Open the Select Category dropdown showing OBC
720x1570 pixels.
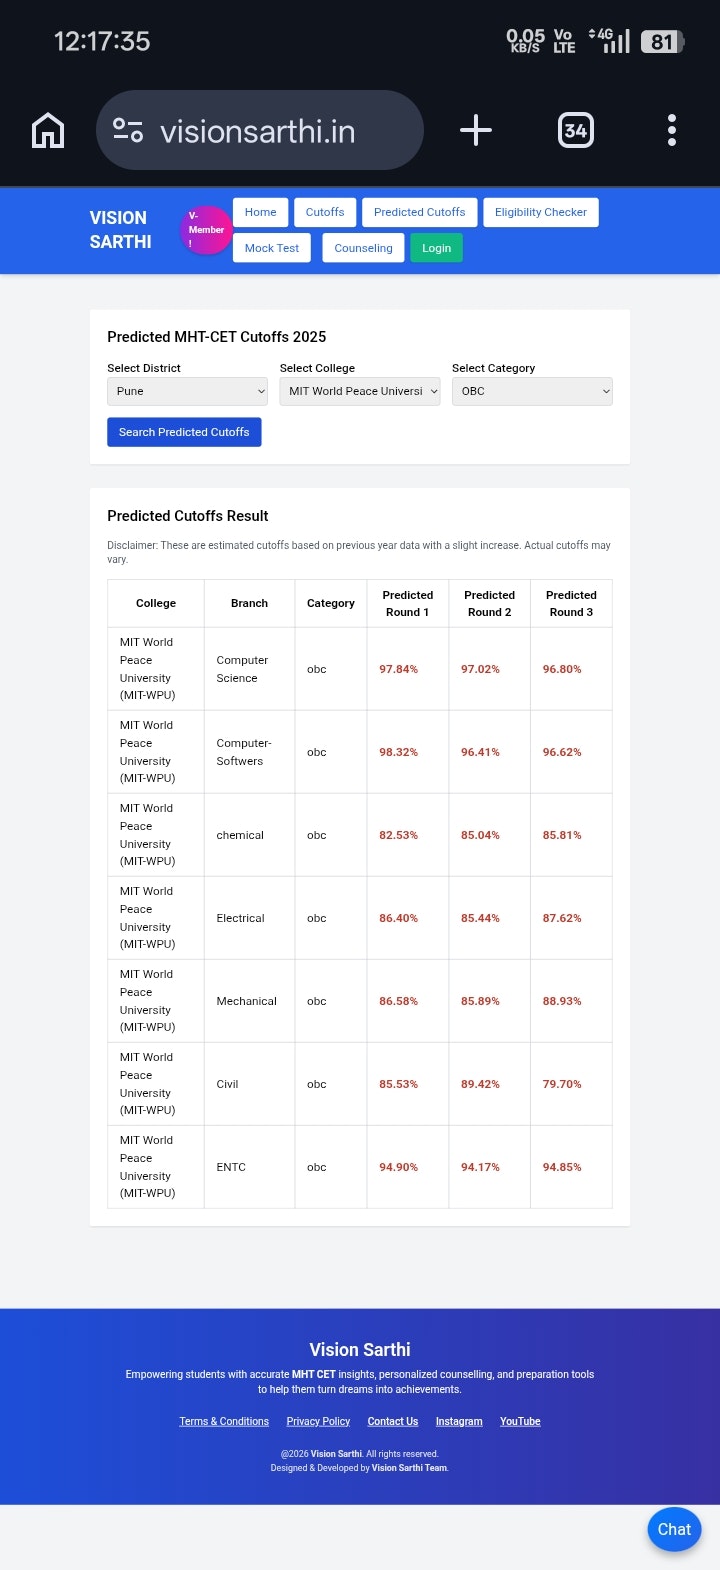click(532, 391)
